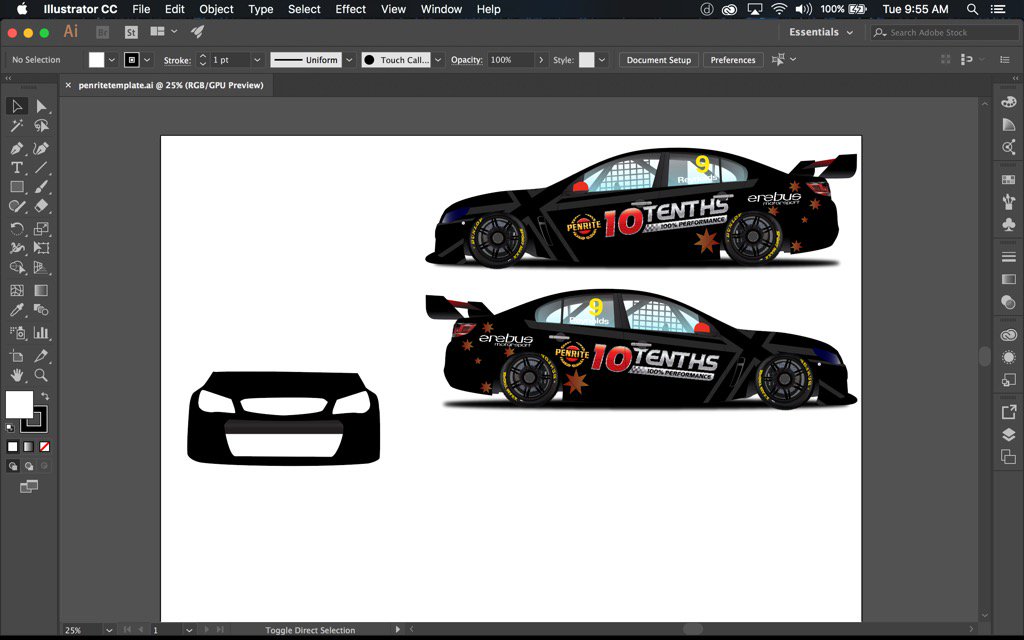Select the Artboard tool

click(17, 356)
